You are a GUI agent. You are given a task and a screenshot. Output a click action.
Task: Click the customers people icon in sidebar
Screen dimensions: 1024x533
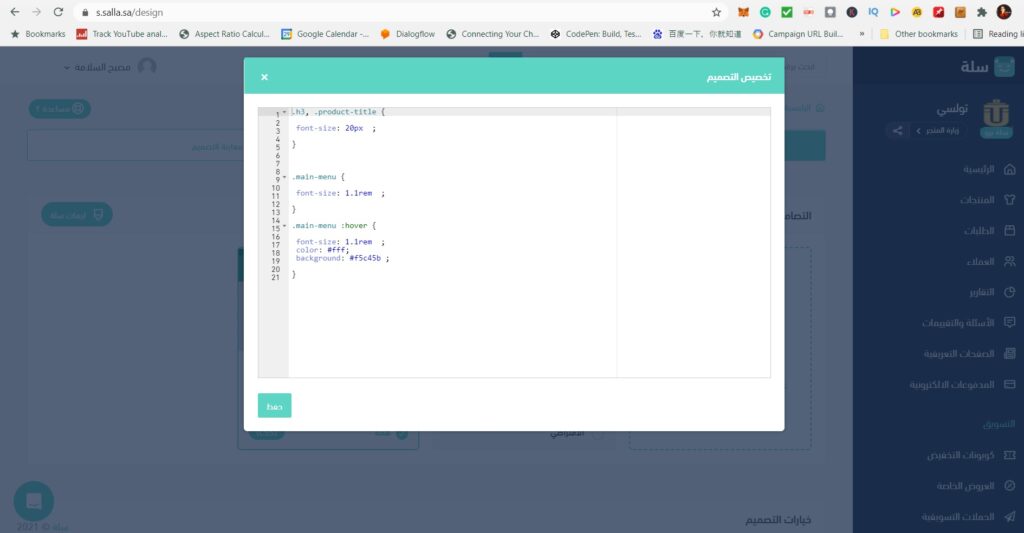pos(1009,261)
